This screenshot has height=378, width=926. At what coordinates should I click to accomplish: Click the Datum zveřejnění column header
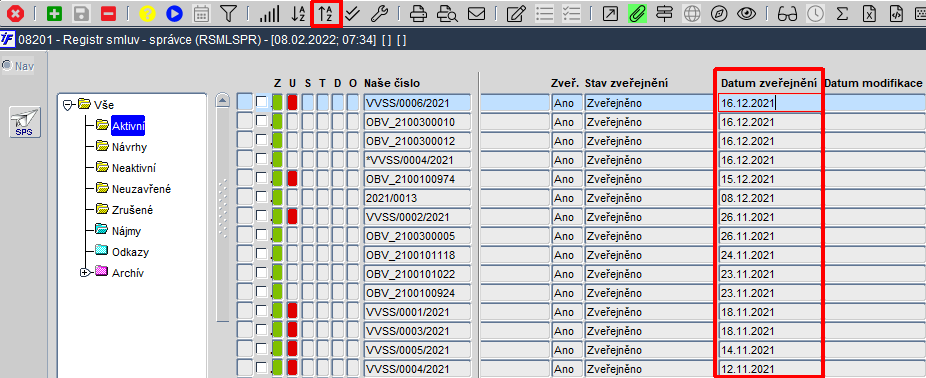(x=769, y=83)
